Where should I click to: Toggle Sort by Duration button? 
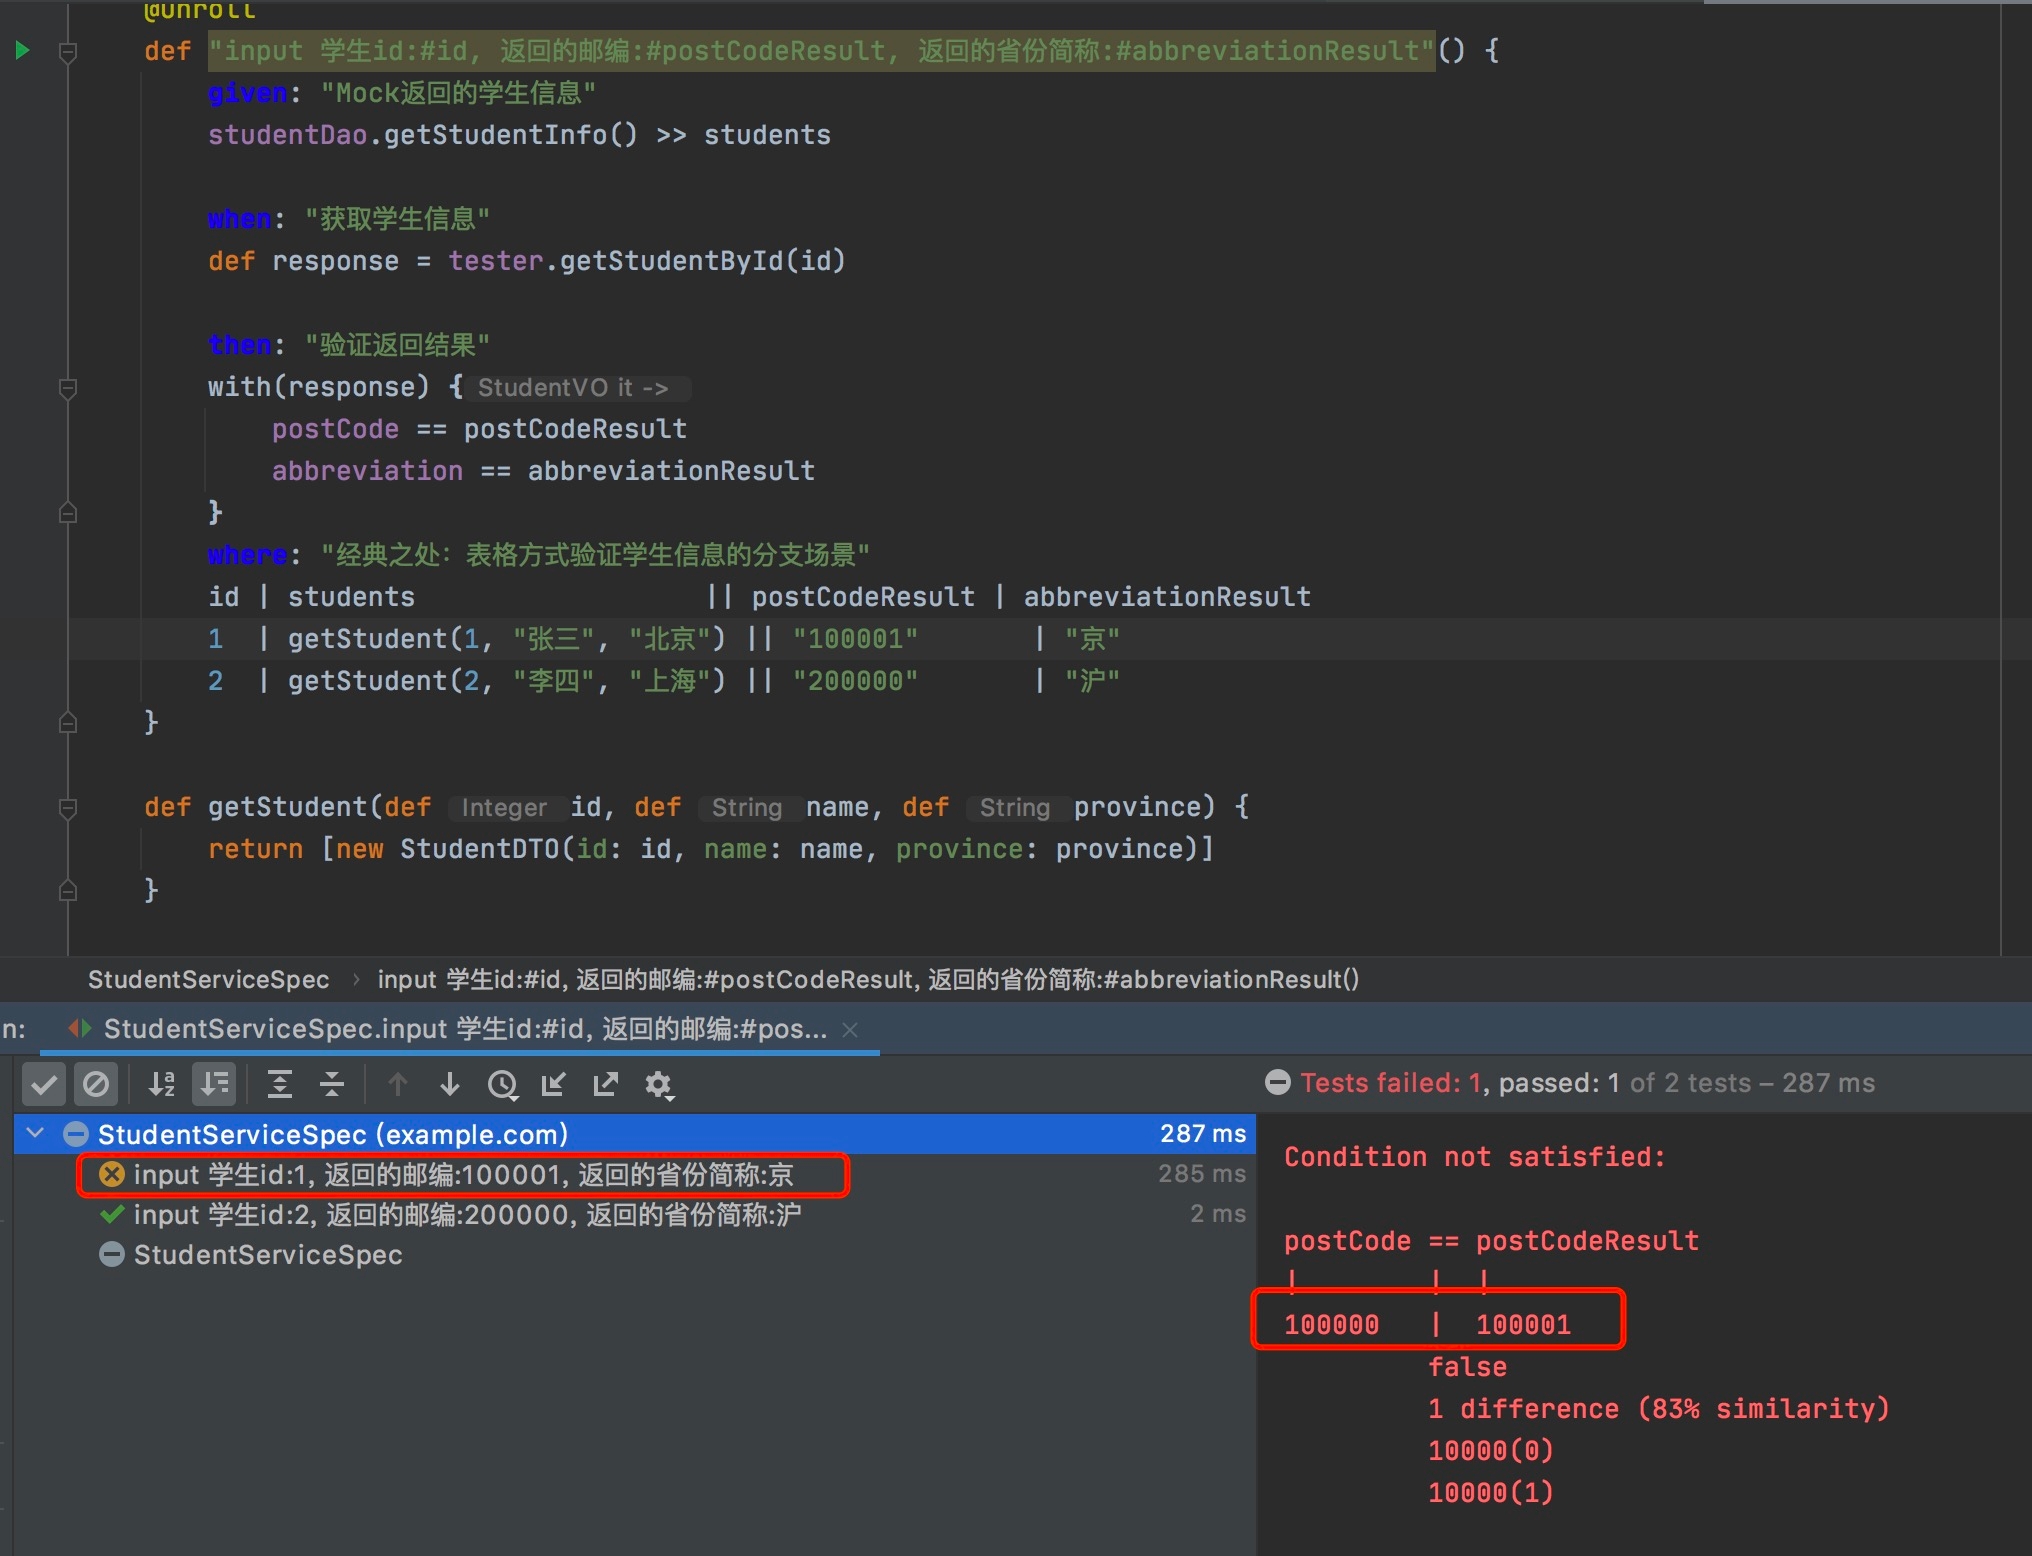coord(215,1084)
